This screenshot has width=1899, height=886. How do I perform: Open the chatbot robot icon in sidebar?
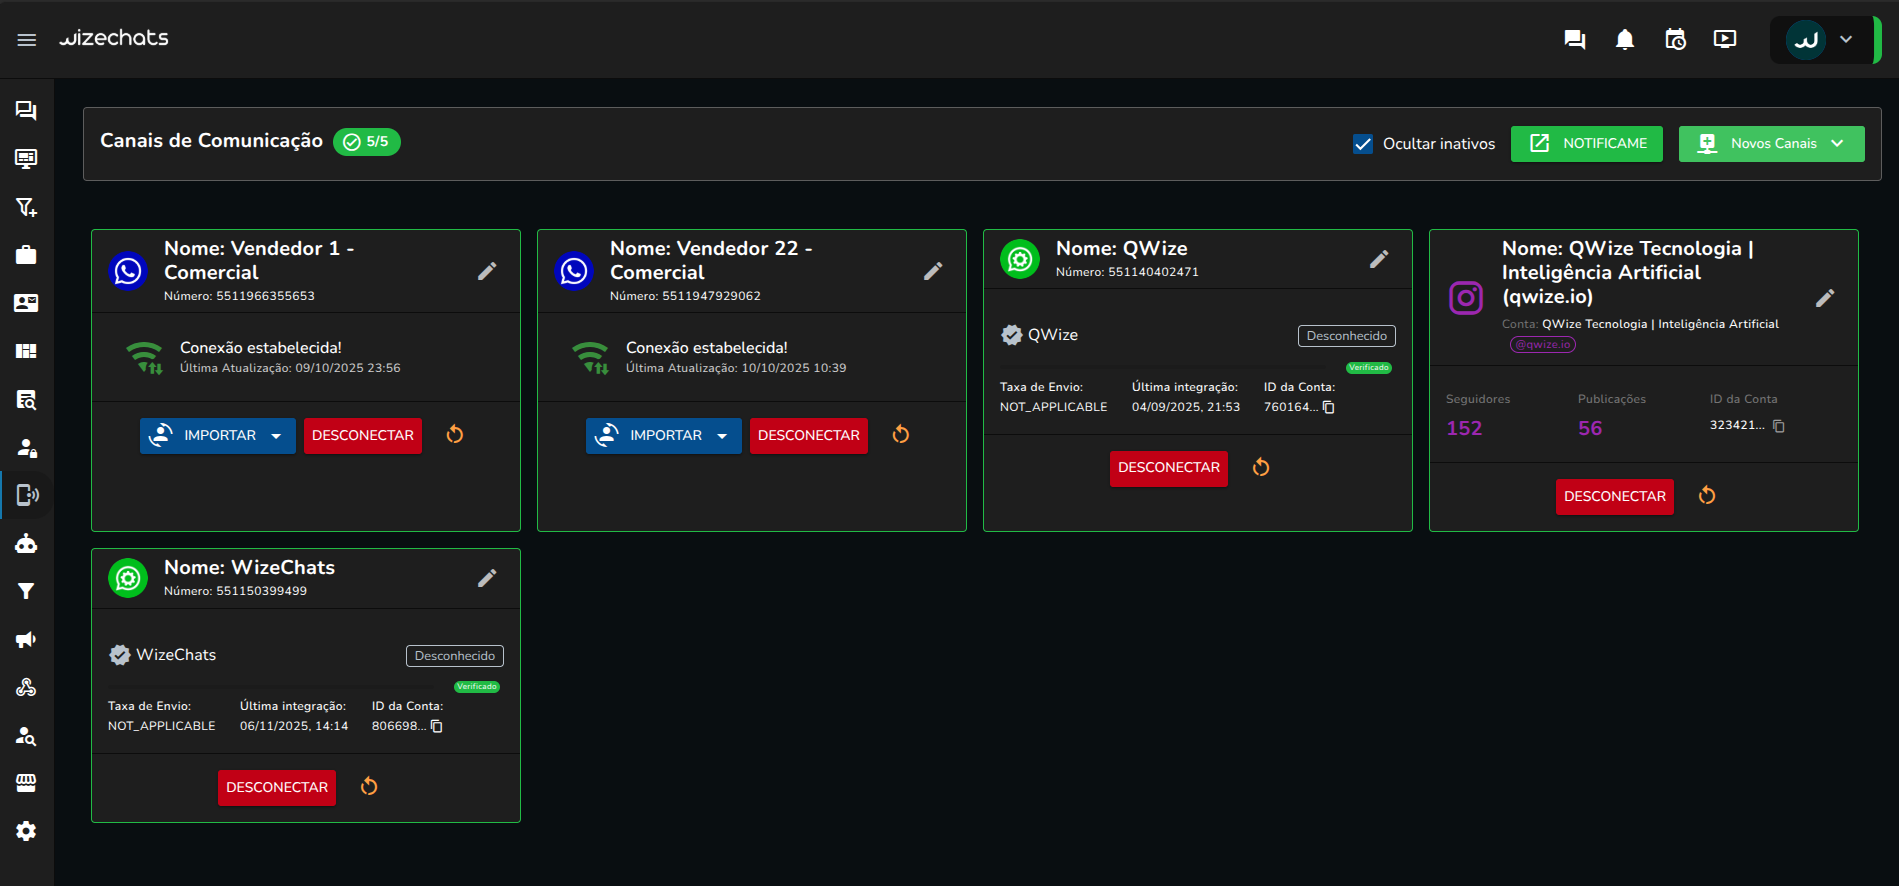click(x=27, y=543)
